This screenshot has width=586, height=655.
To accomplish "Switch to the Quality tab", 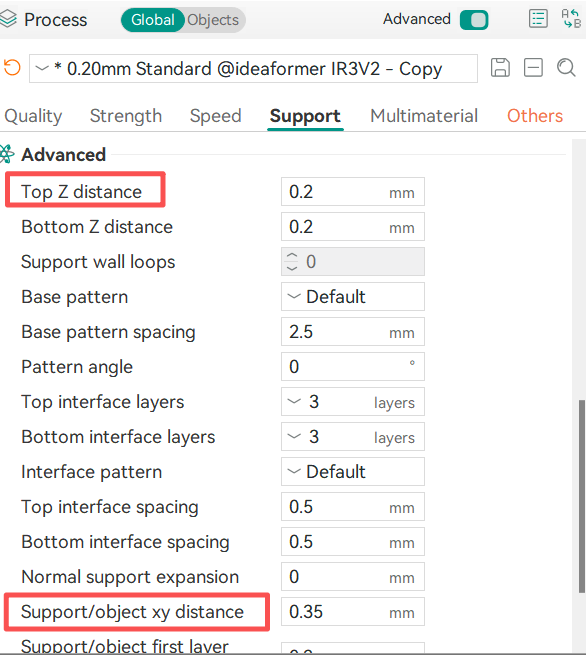I will pyautogui.click(x=33, y=116).
